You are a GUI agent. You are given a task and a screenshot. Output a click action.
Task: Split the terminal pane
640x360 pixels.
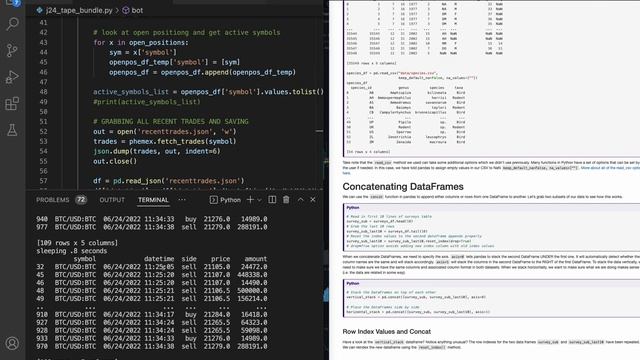point(272,200)
